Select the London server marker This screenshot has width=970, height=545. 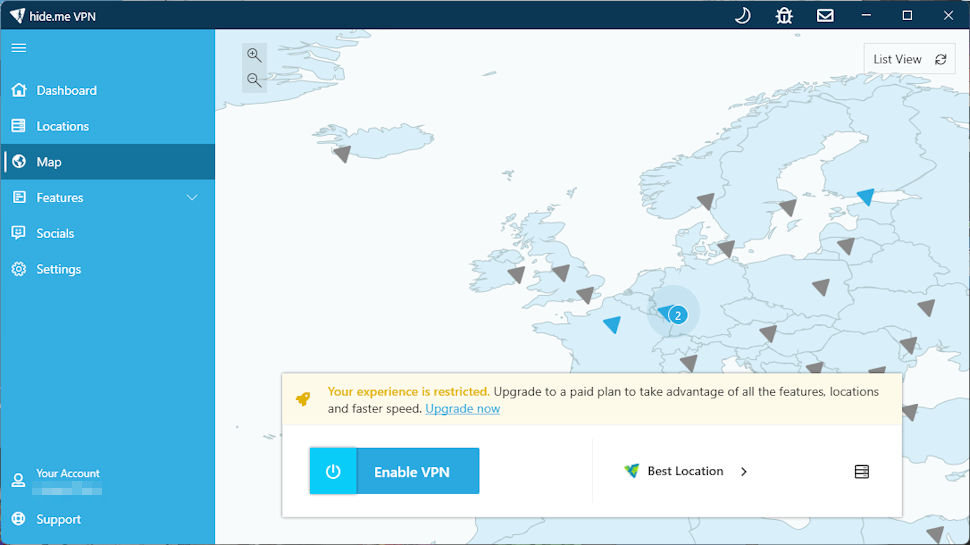[x=585, y=294]
